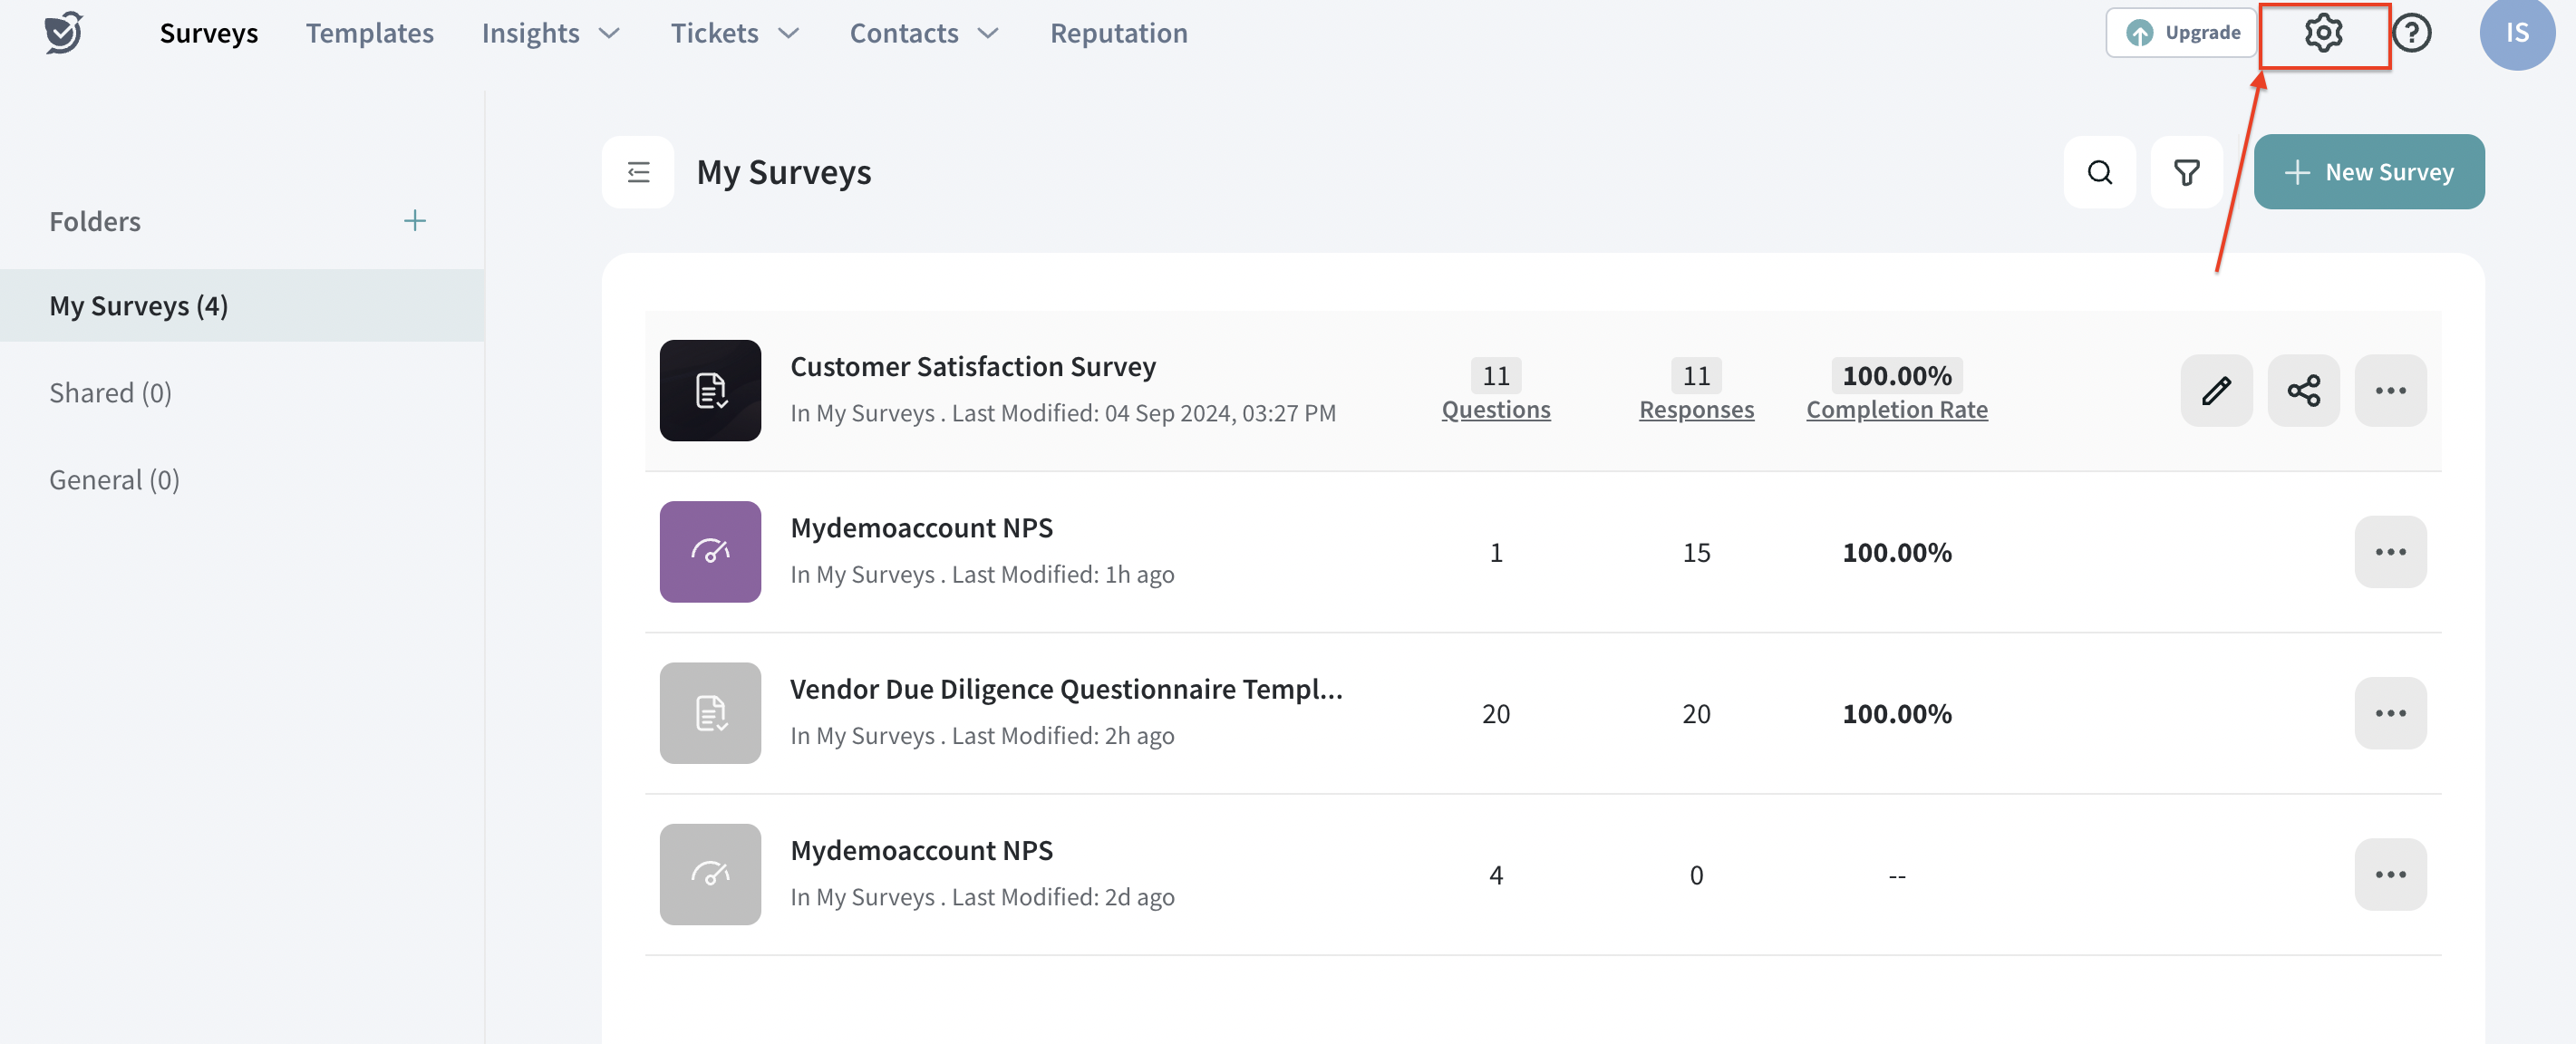Add a new folder with plus icon
This screenshot has width=2576, height=1044.
414,221
